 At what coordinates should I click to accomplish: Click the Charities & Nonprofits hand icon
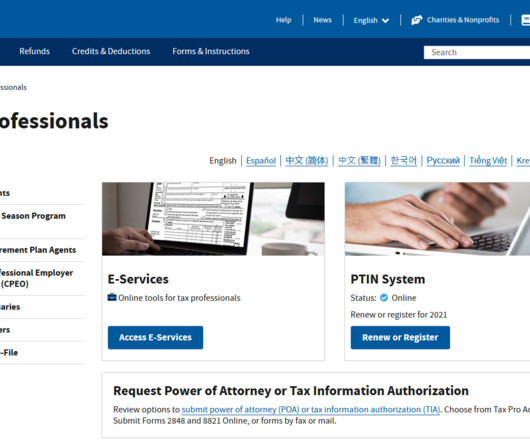416,20
